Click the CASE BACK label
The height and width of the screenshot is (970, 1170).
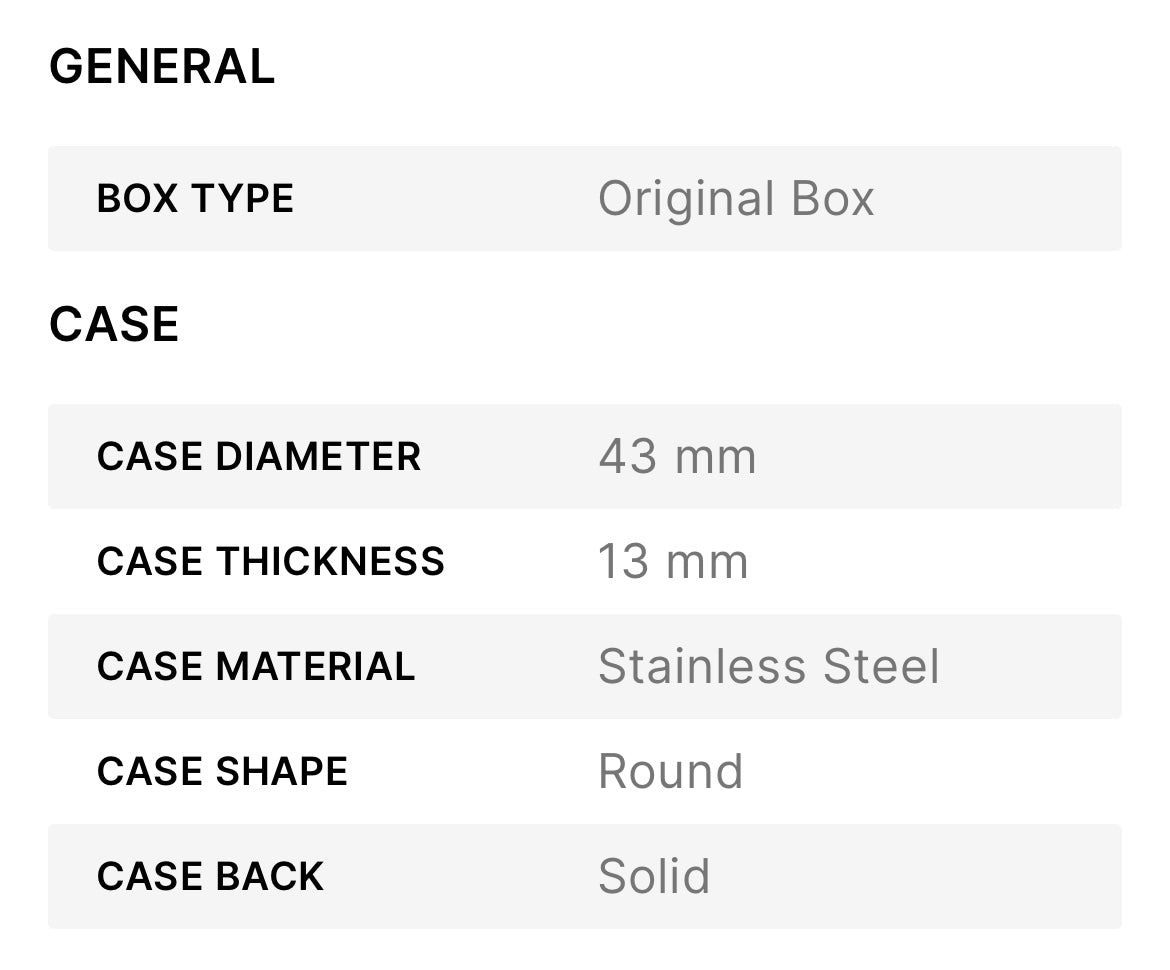[210, 877]
